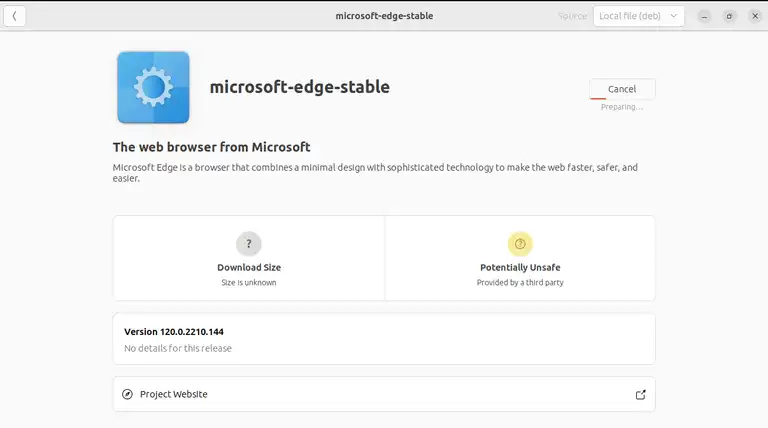Open the Potentially Unsafe info card
The width and height of the screenshot is (768, 428).
pos(520,258)
